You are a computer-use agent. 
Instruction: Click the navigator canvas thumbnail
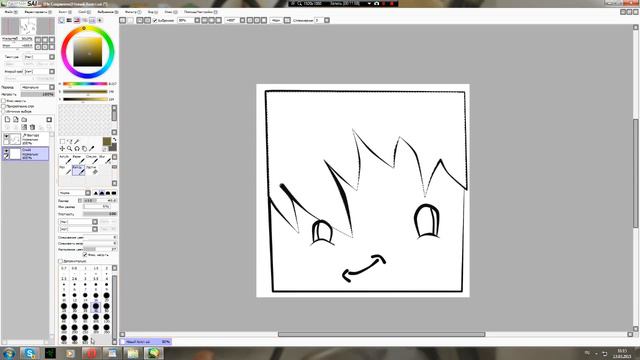tap(28, 26)
